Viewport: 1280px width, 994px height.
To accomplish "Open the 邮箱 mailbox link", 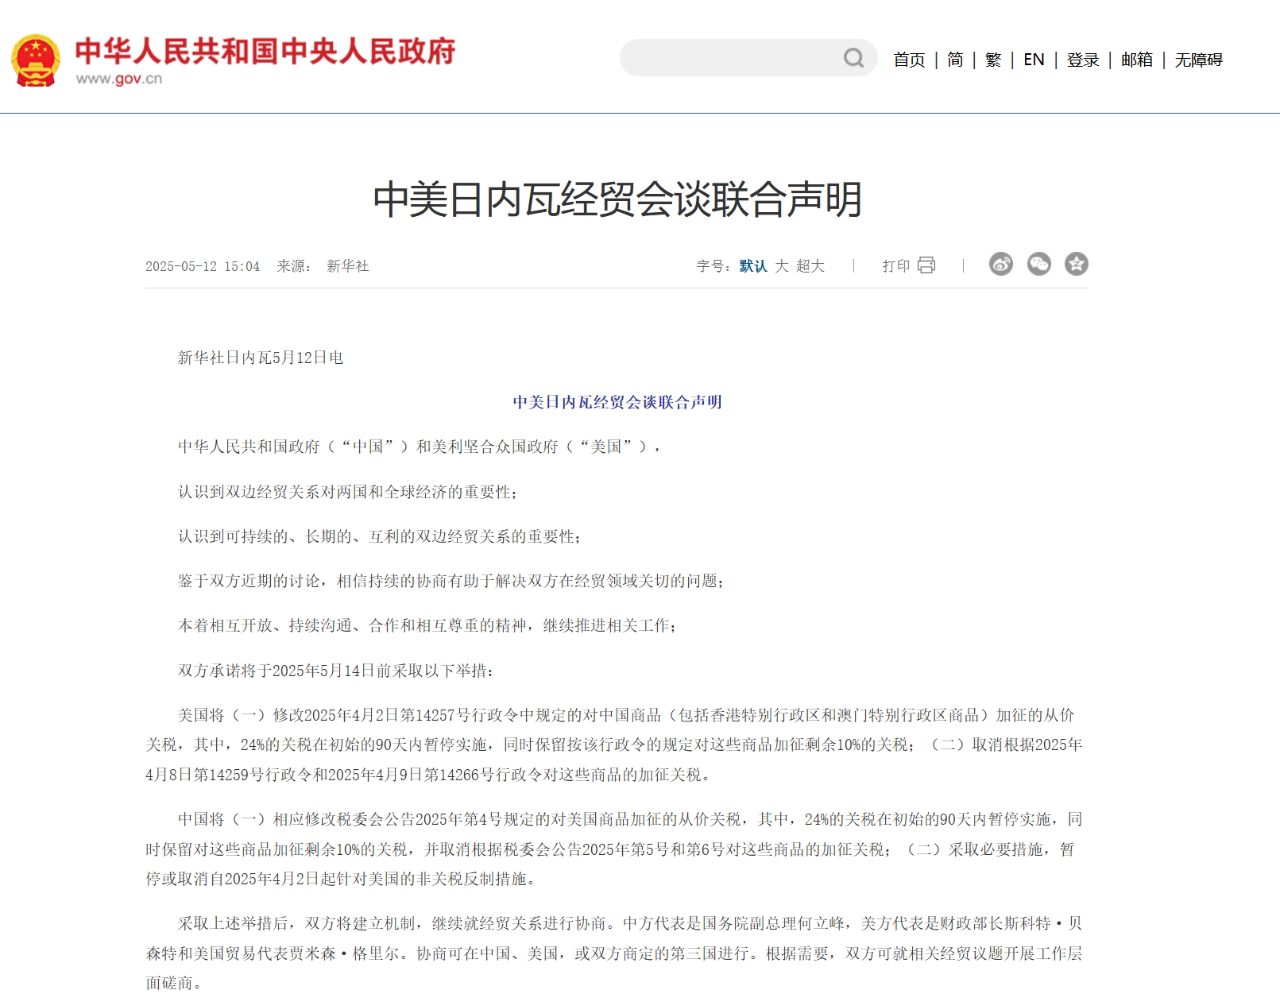I will pos(1137,60).
